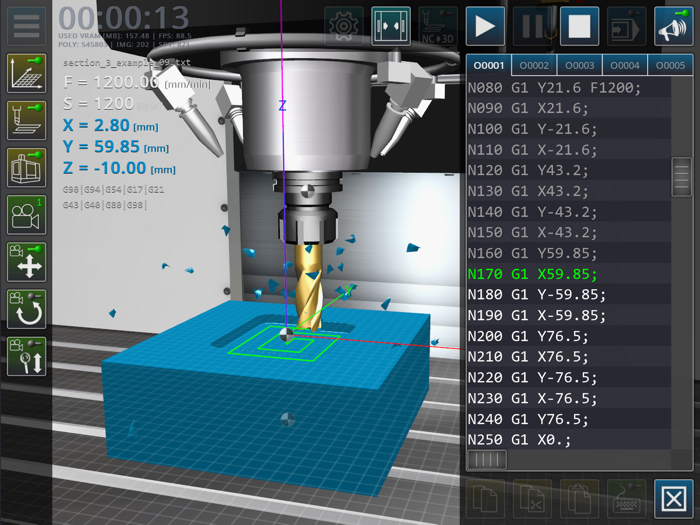
Task: Activate the camera rotate tool
Action: [x=26, y=309]
